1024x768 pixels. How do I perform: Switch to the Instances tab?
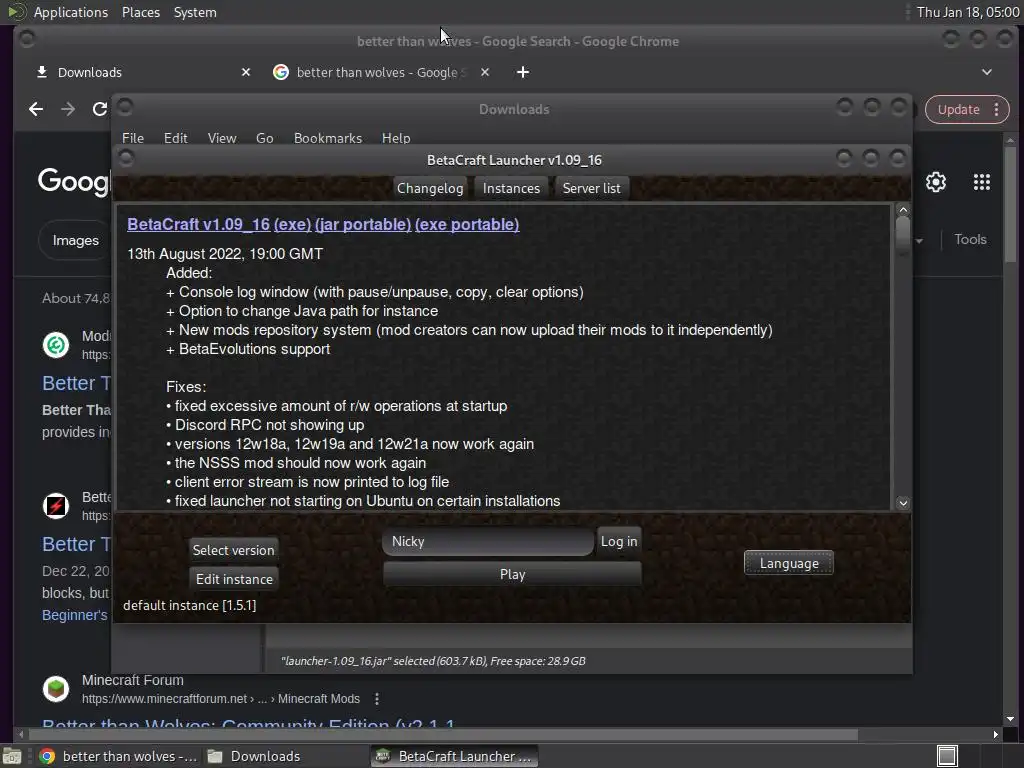[x=511, y=188]
